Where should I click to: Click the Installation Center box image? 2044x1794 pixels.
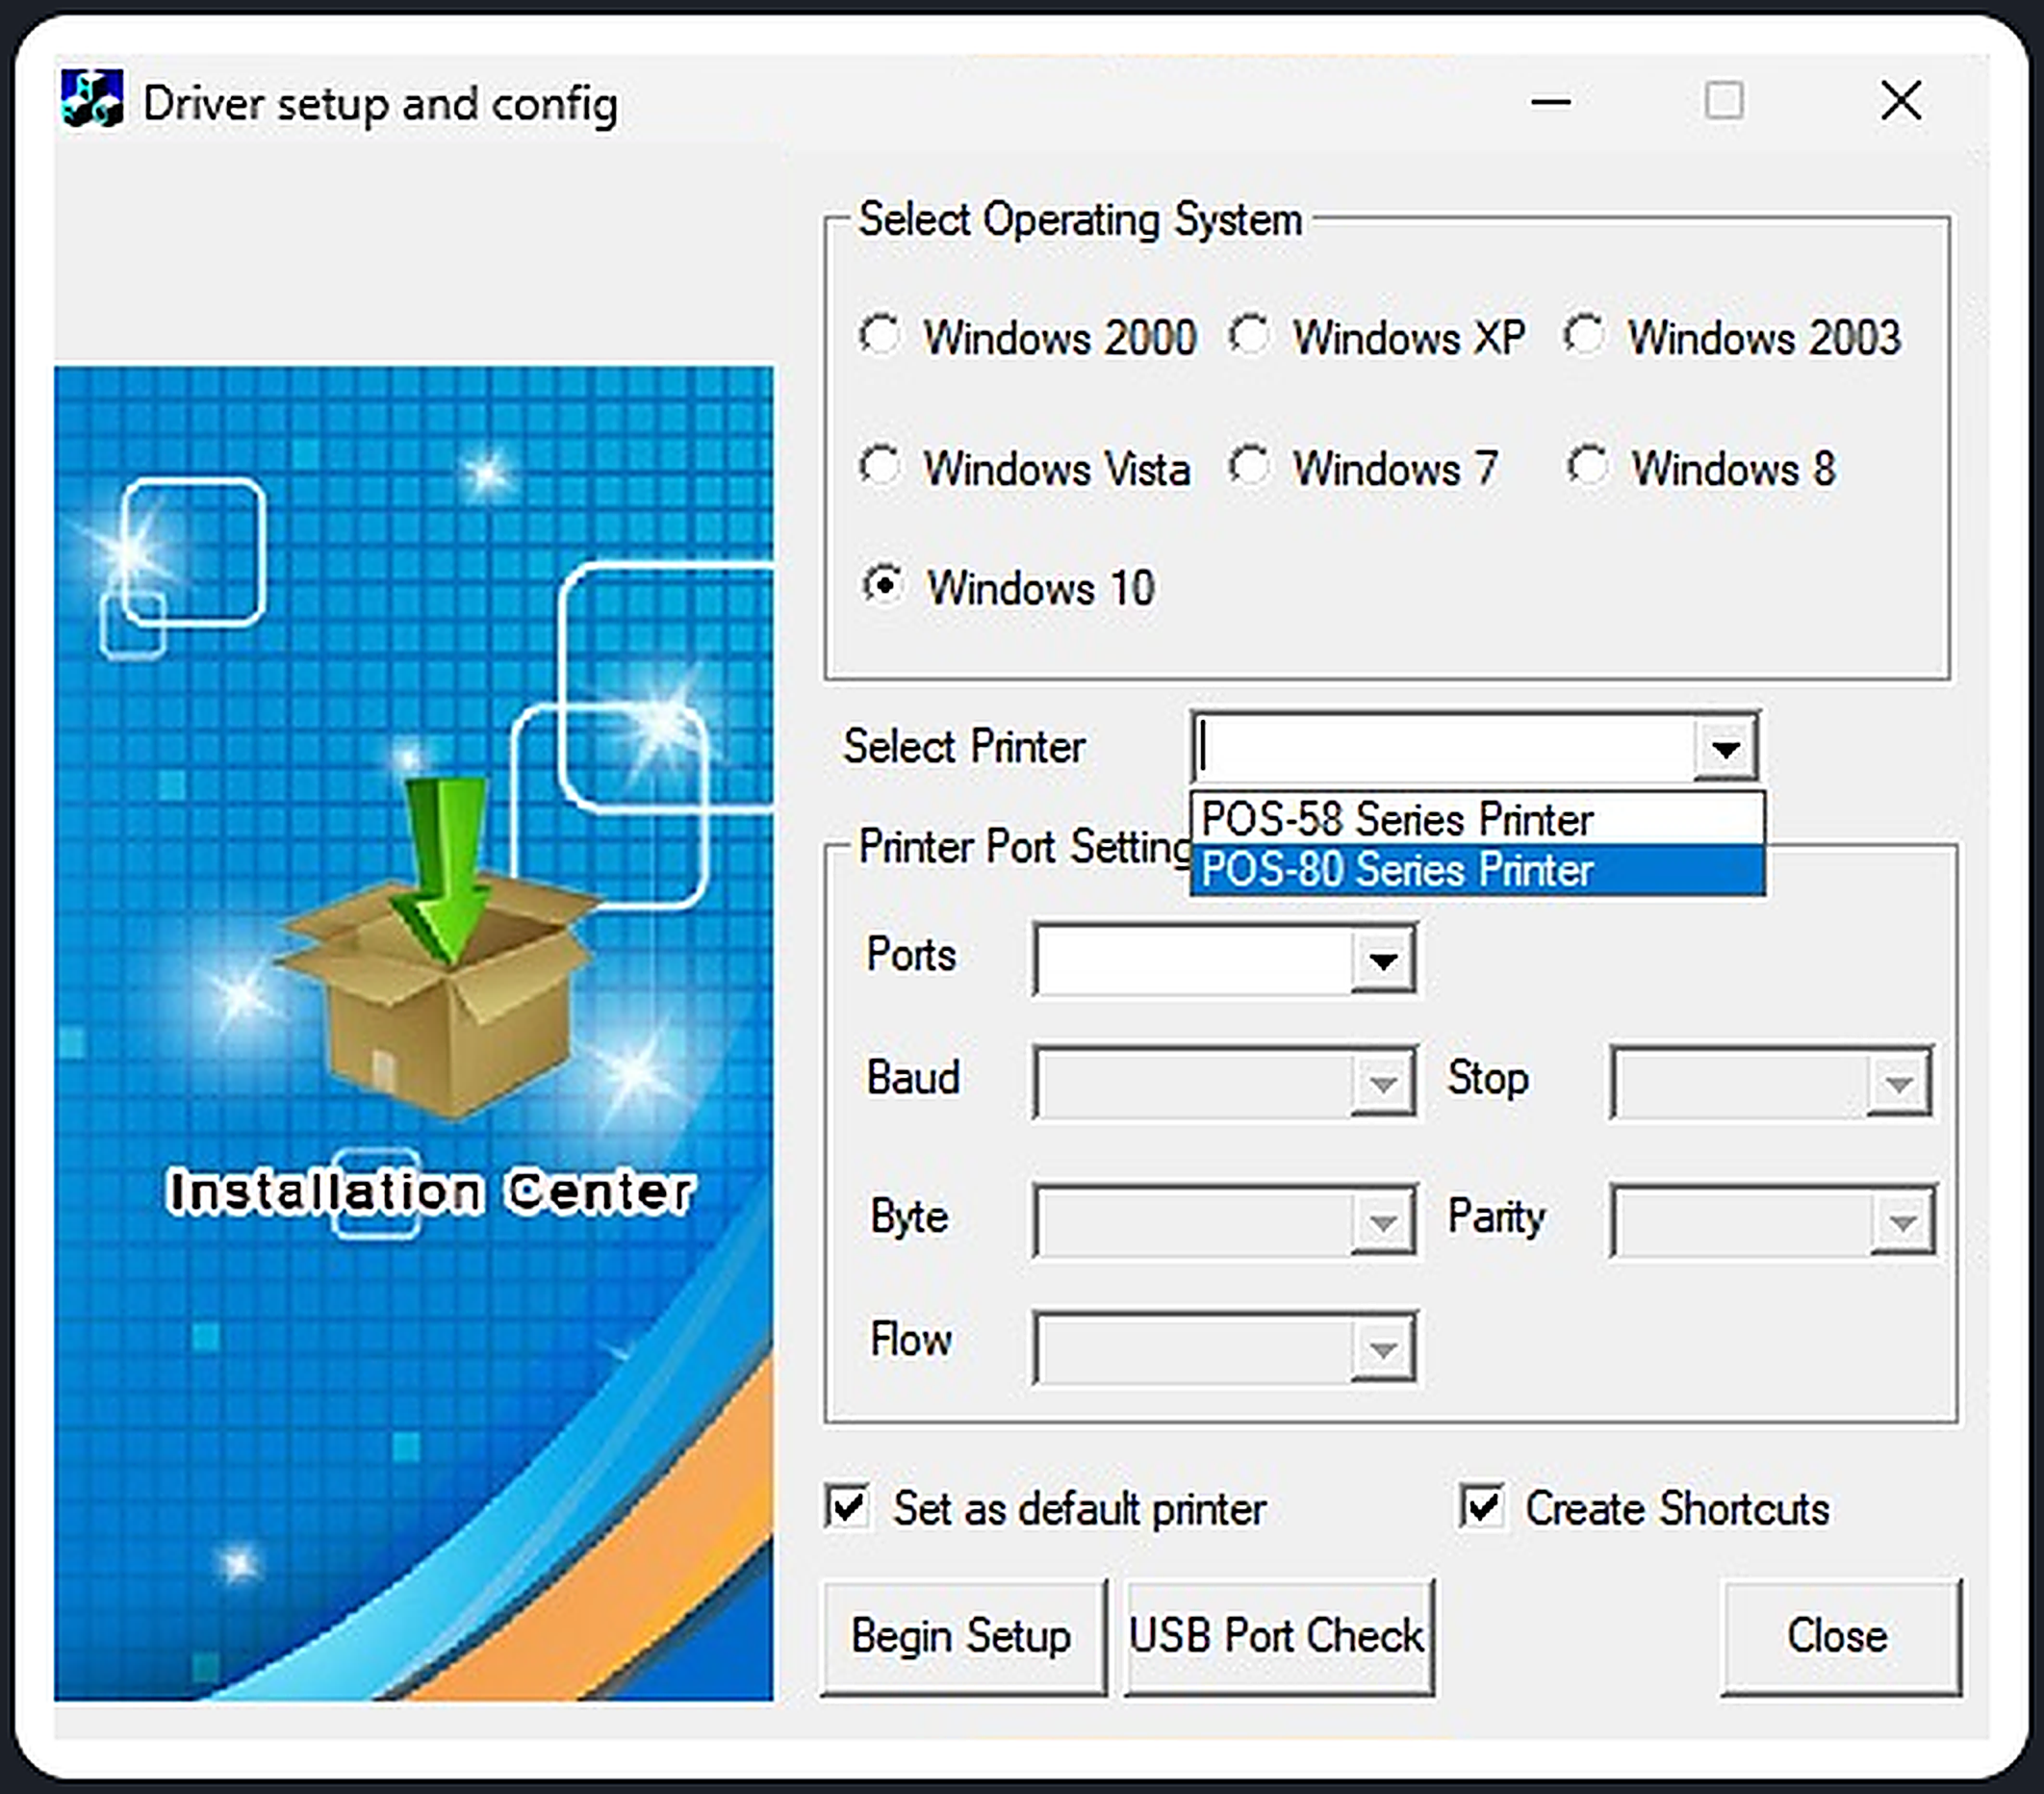click(440, 950)
